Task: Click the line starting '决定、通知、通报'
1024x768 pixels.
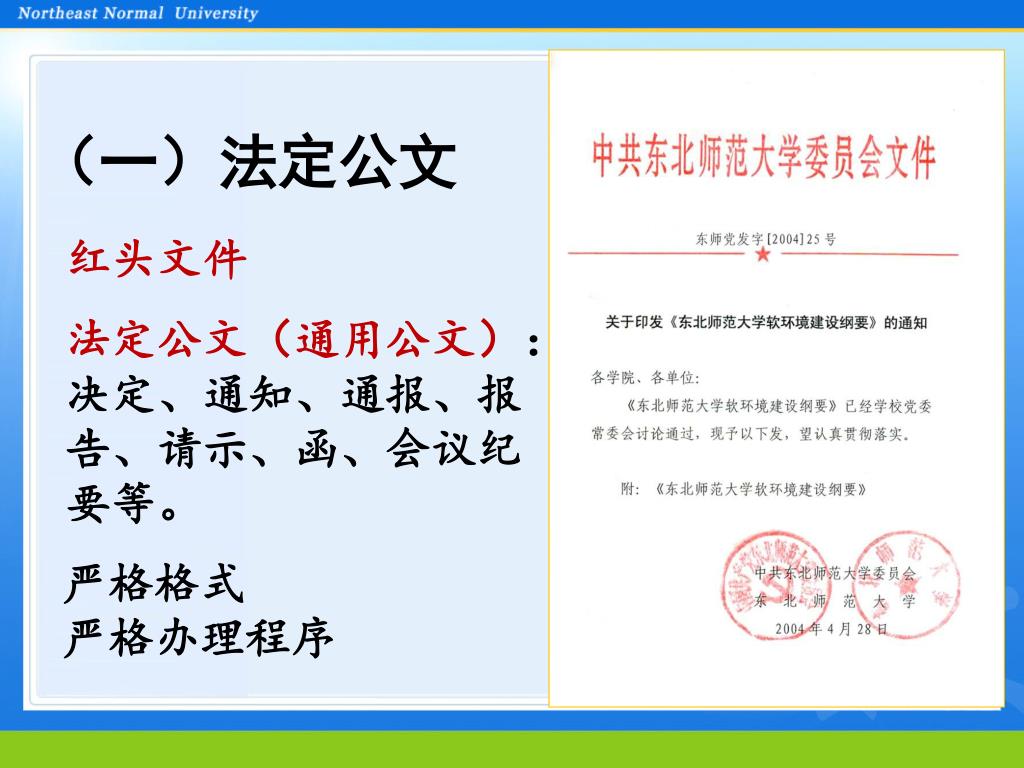Action: 295,394
